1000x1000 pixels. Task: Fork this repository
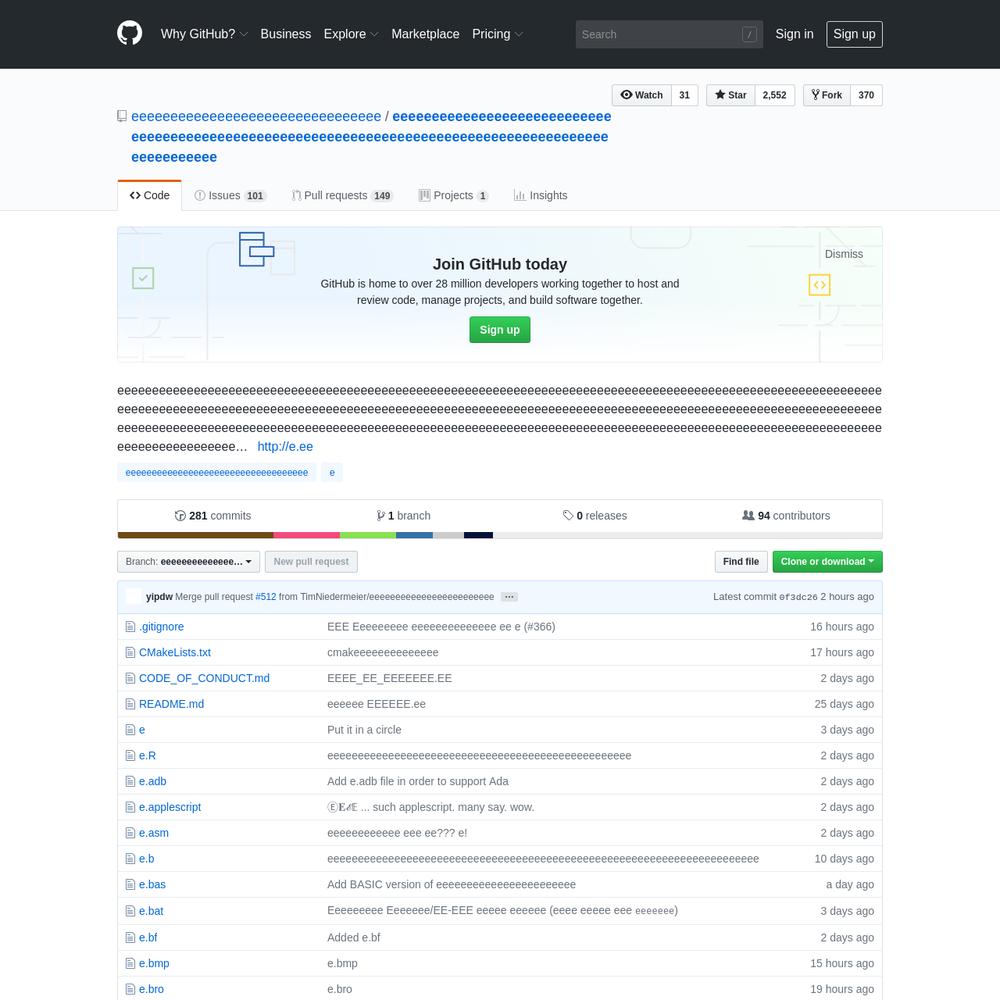coord(827,95)
